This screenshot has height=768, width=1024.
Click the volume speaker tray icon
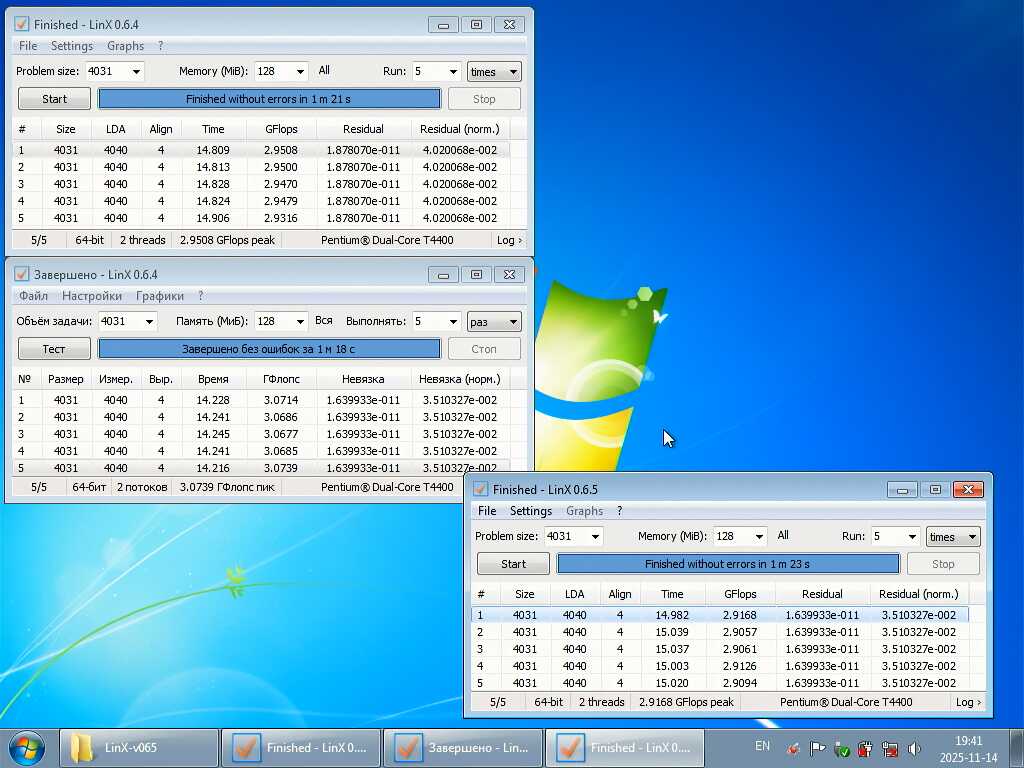point(914,748)
